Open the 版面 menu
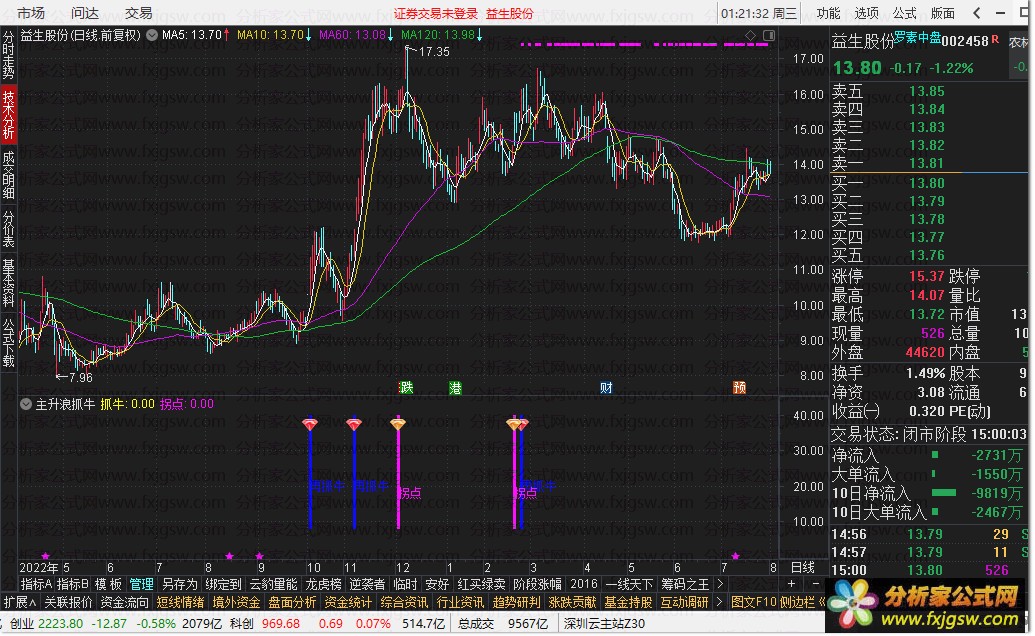Image resolution: width=1035 pixels, height=636 pixels. [x=943, y=13]
